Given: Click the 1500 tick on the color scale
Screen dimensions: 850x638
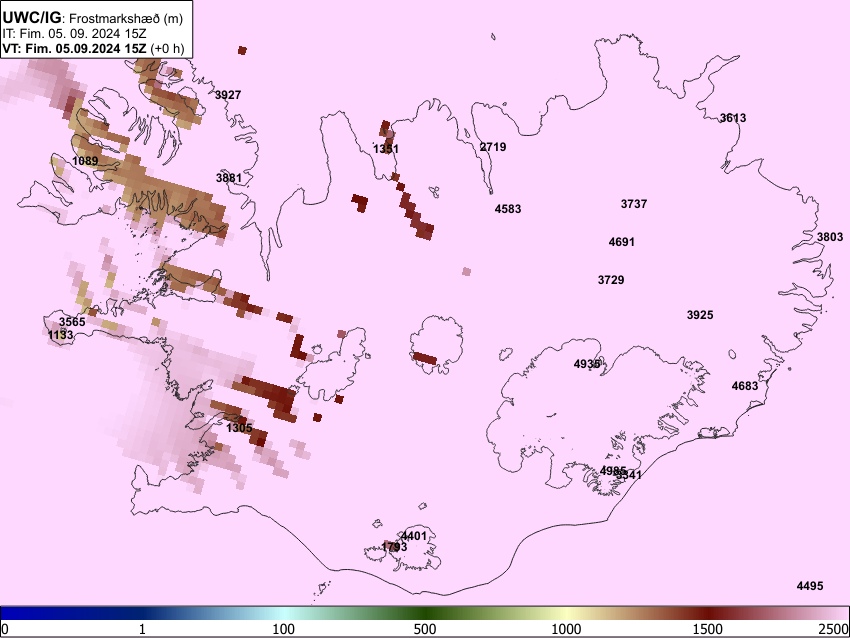Looking at the screenshot, I should coord(708,629).
